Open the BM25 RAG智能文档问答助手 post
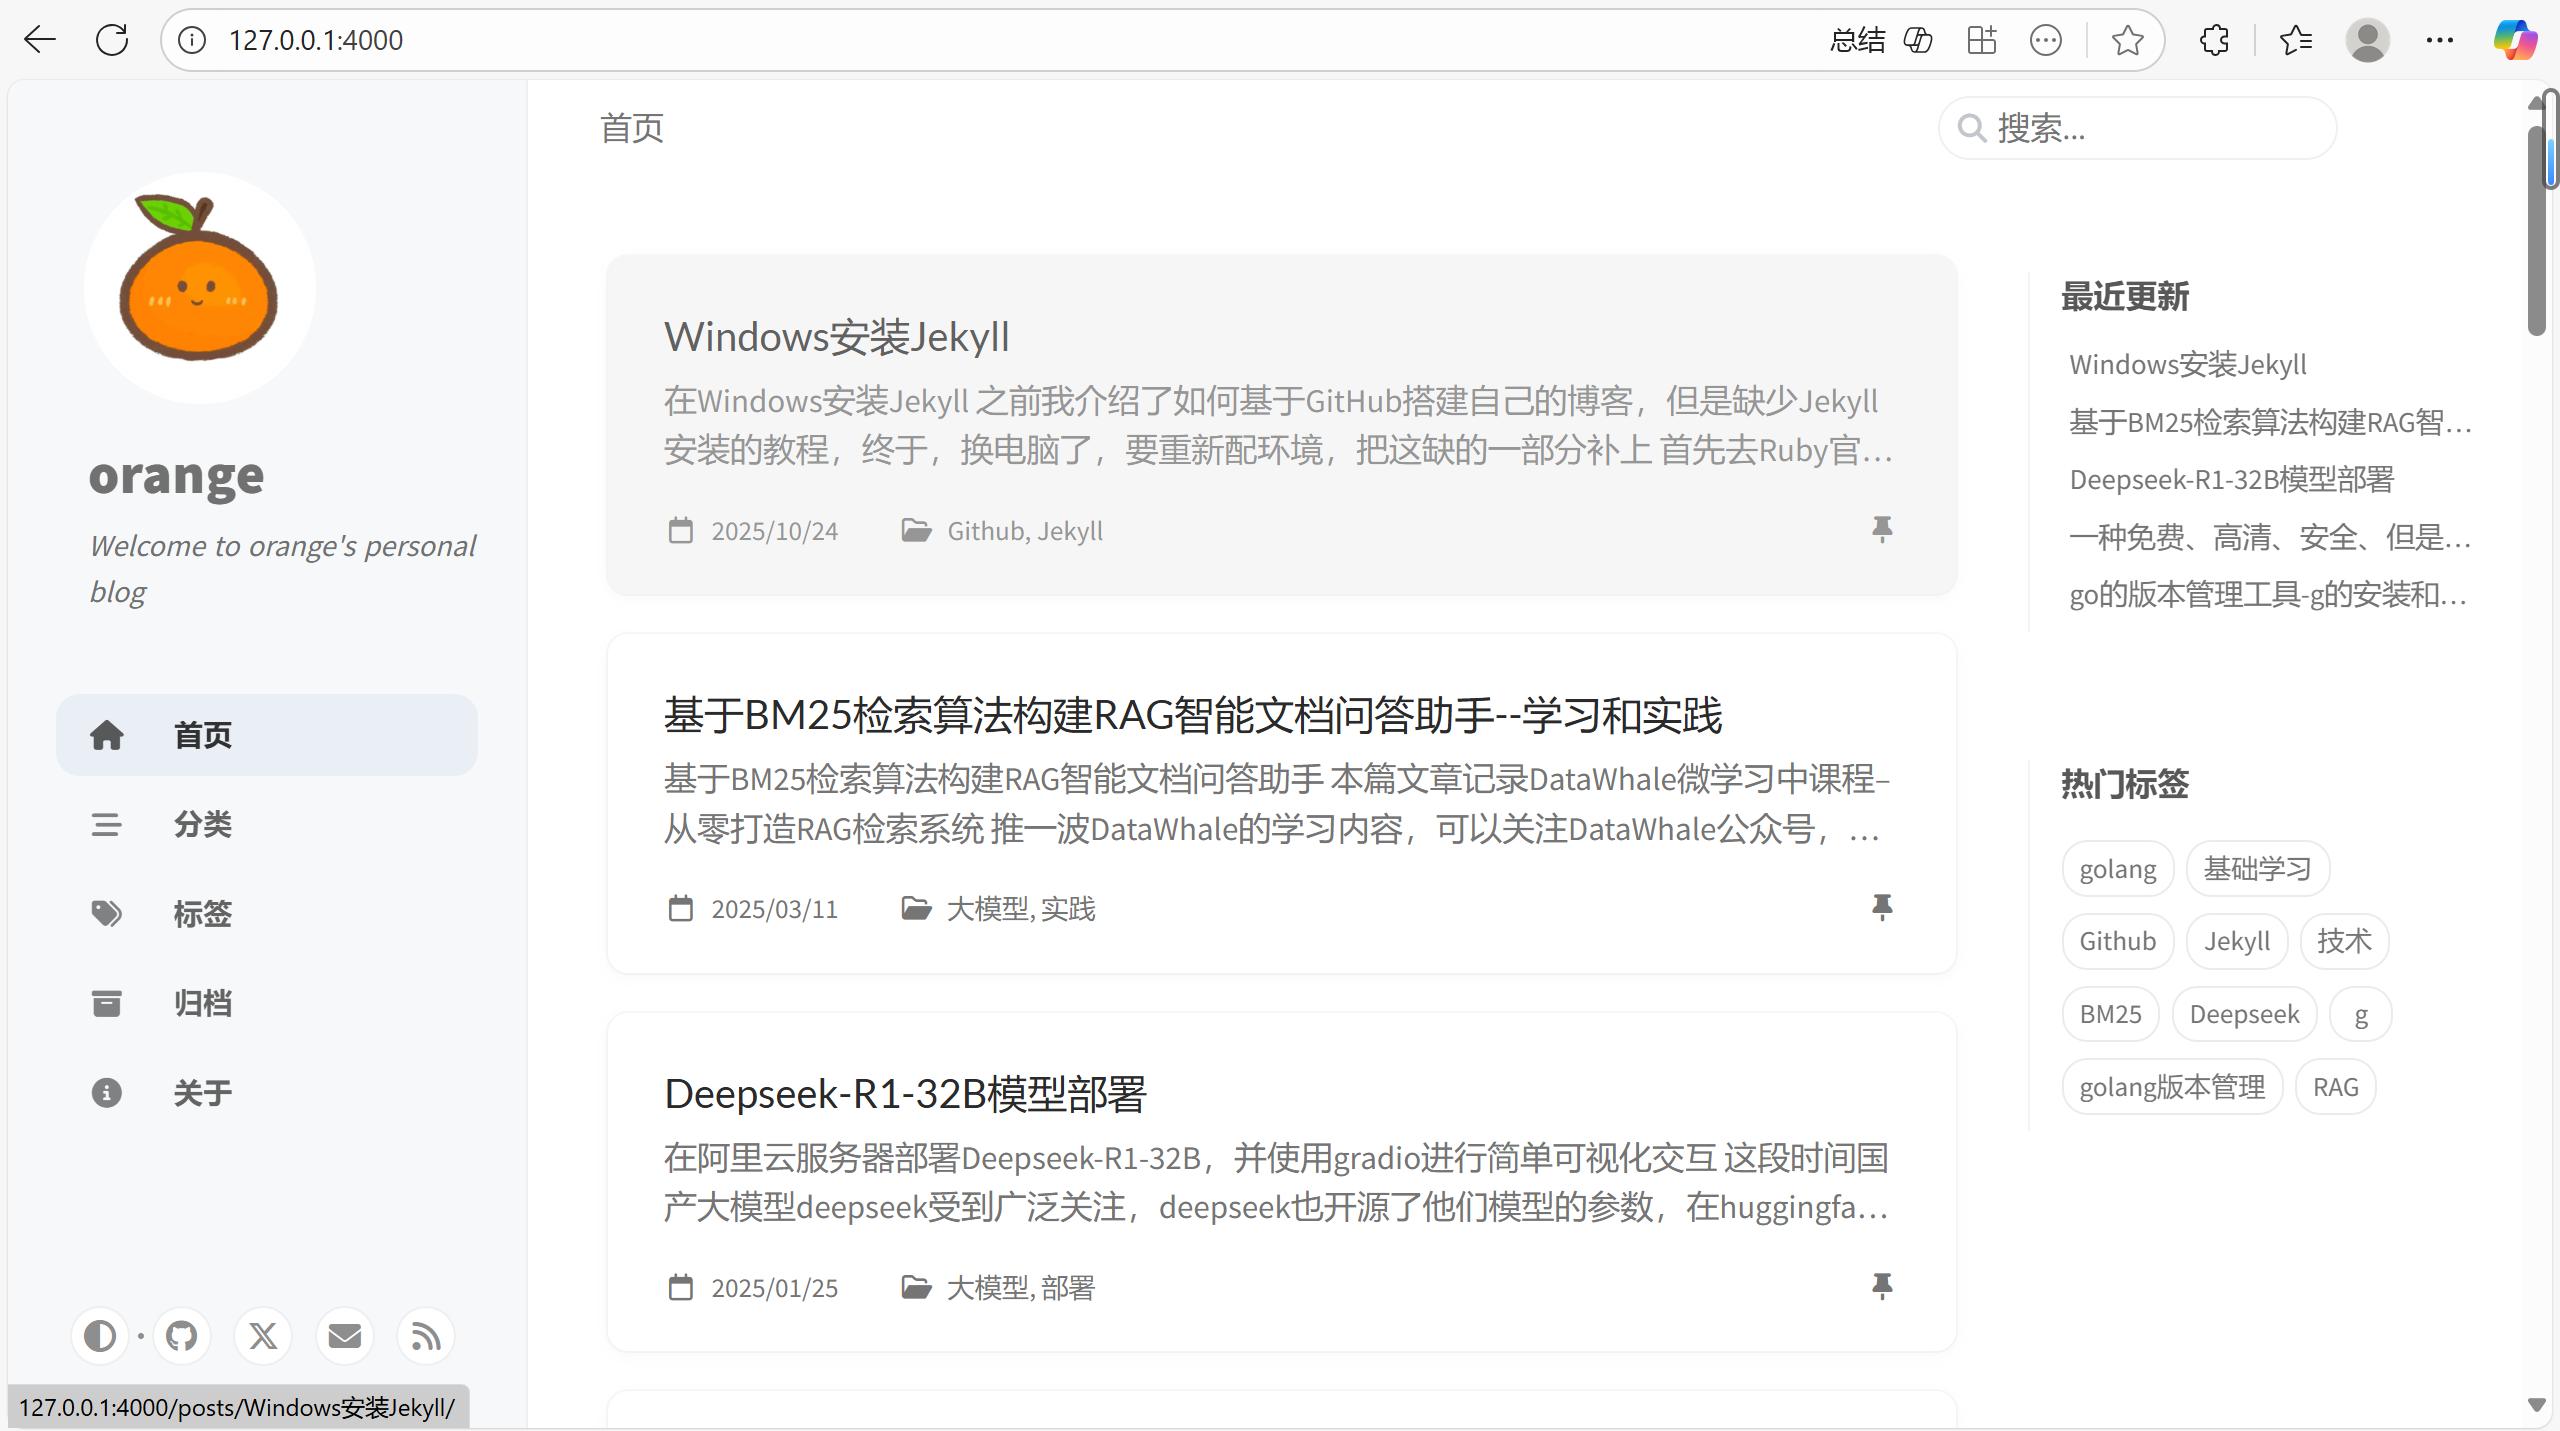The width and height of the screenshot is (2560, 1431). [1282, 804]
